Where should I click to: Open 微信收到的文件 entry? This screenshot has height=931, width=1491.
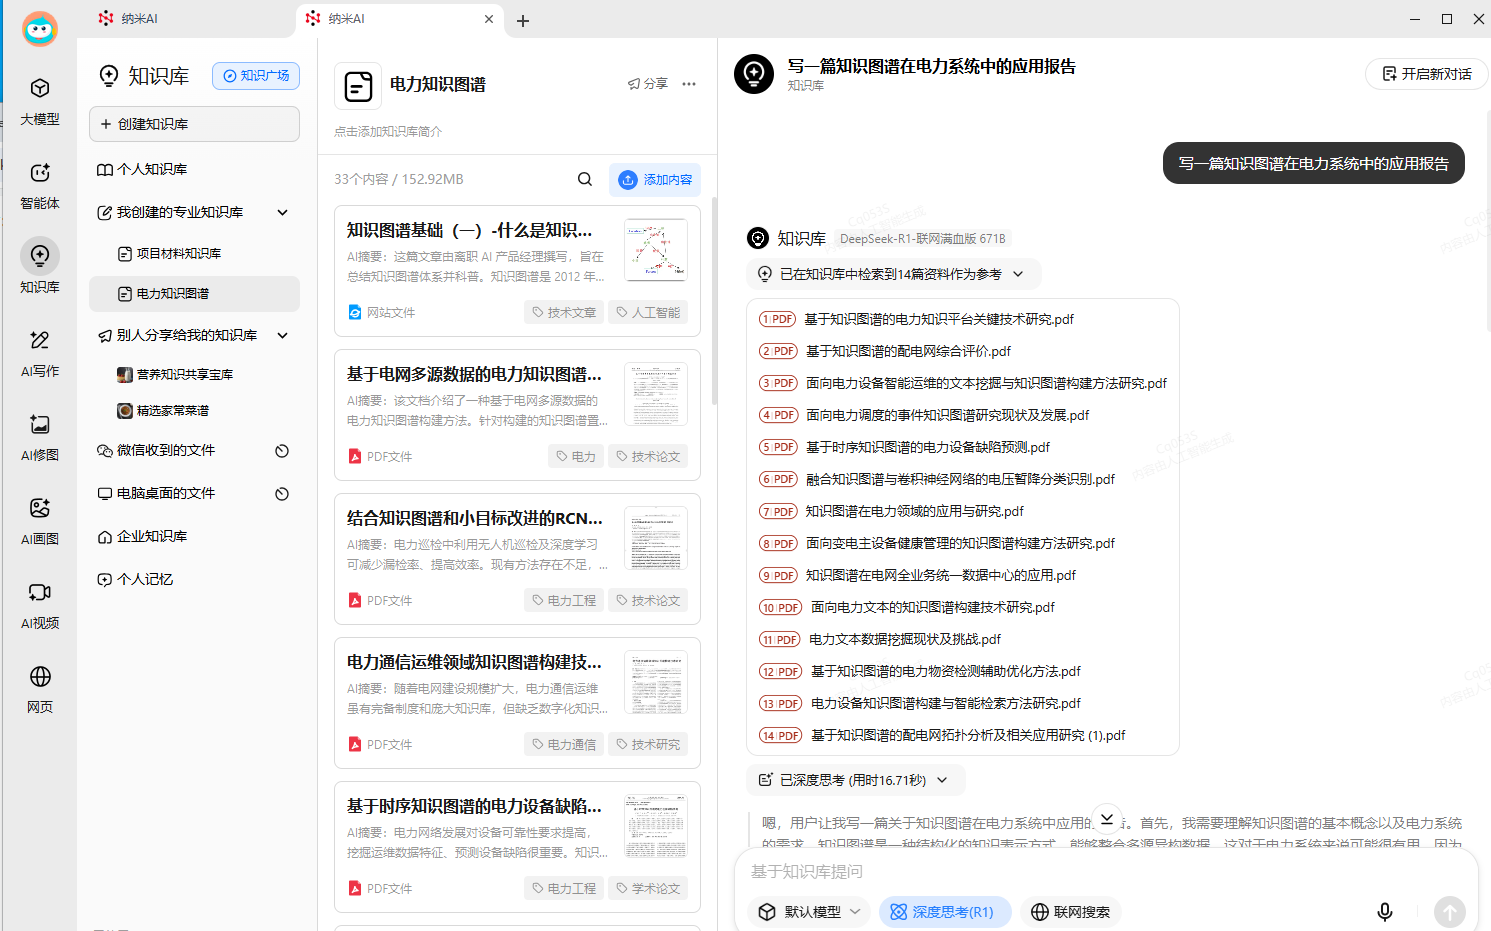pyautogui.click(x=166, y=451)
